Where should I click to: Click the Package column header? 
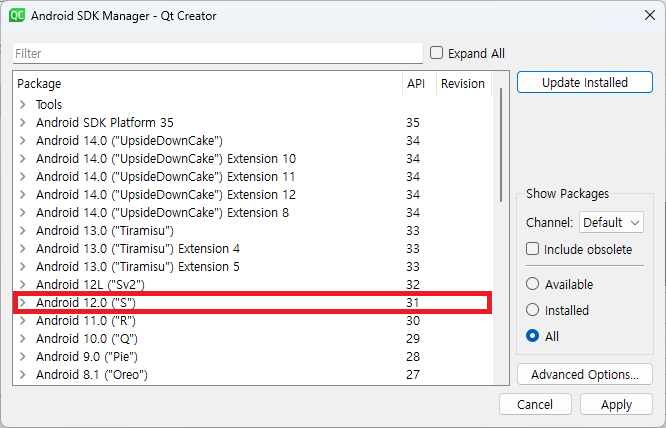pos(208,83)
